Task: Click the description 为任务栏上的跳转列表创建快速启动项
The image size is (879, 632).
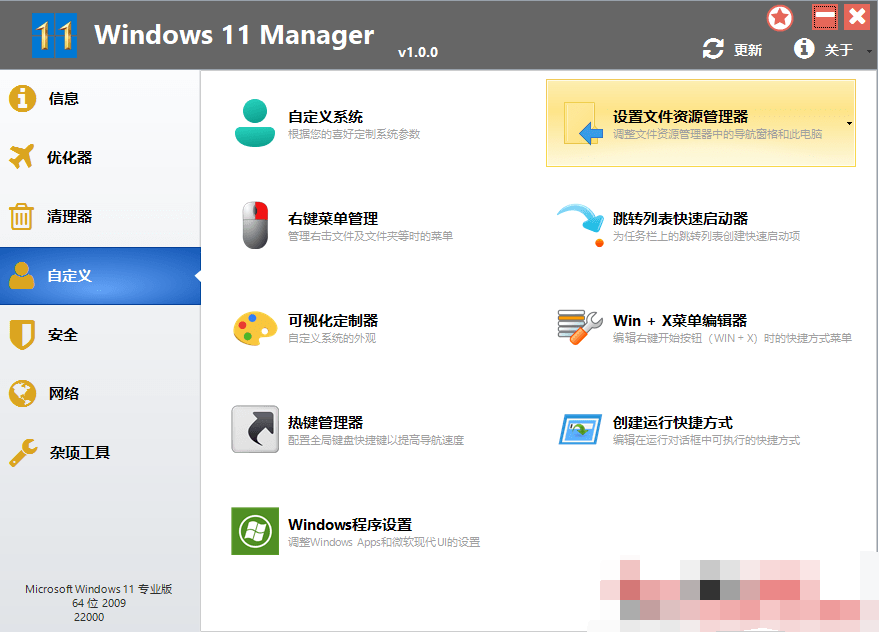Action: [x=706, y=236]
